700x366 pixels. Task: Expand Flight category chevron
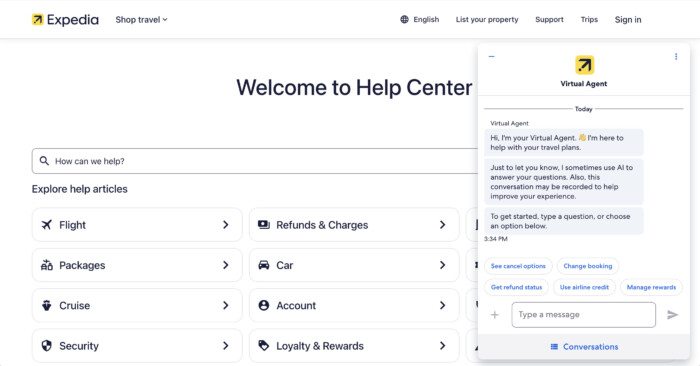(x=225, y=225)
